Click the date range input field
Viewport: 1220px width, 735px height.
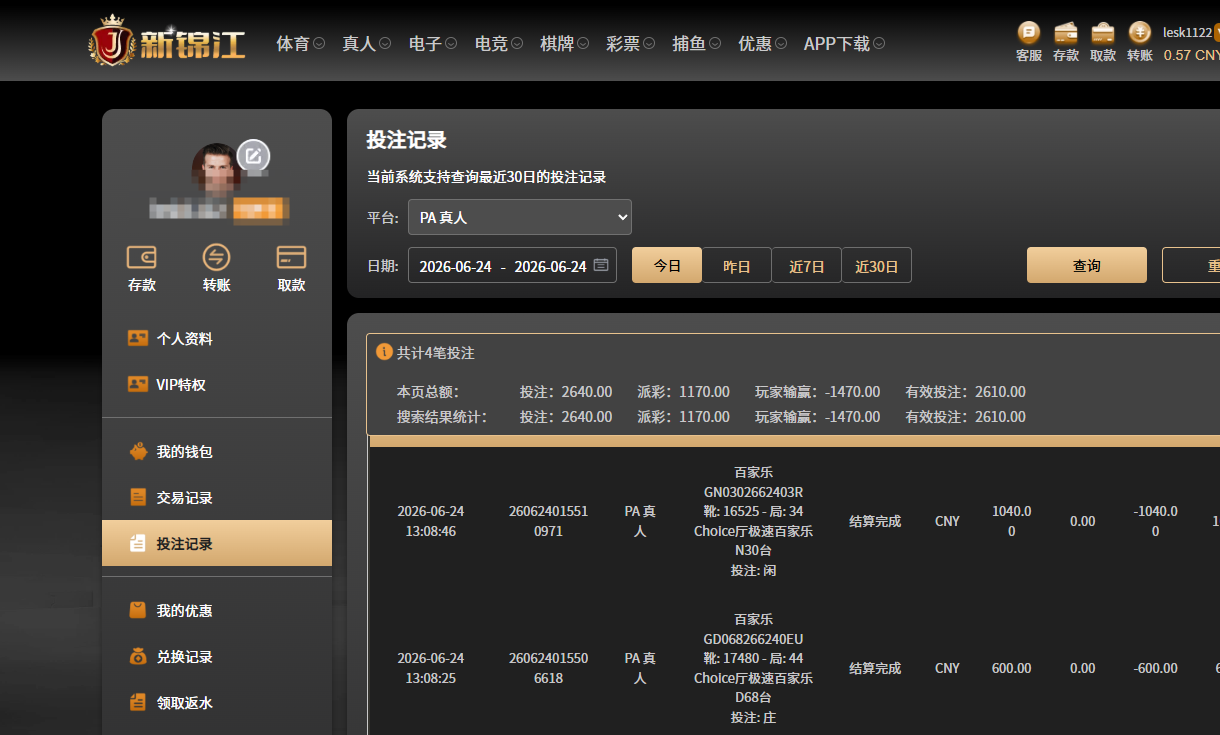click(512, 266)
